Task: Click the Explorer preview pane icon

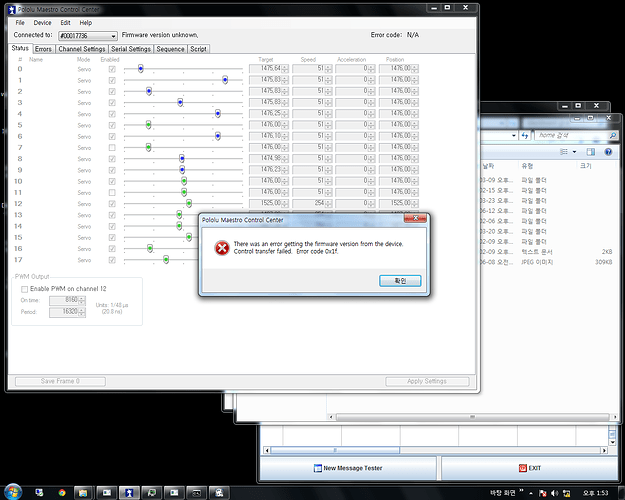Action: 592,153
